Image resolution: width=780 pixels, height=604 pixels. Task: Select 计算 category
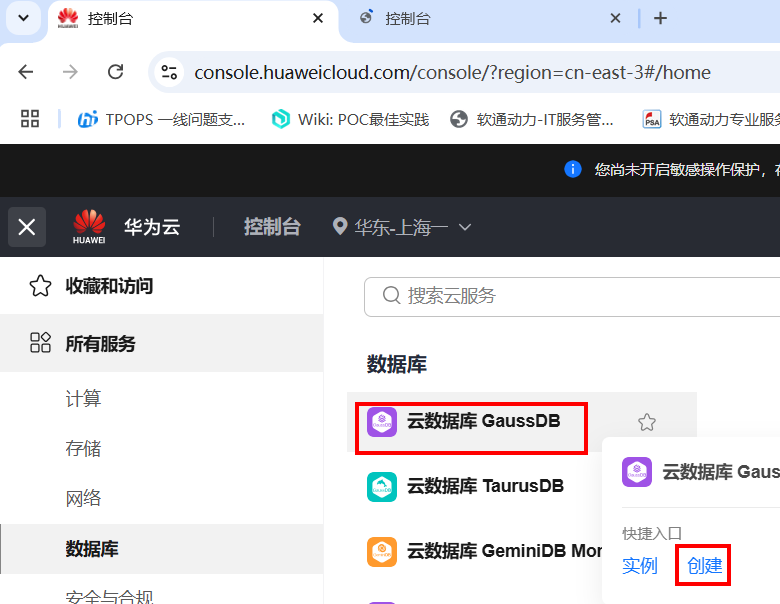pyautogui.click(x=83, y=399)
